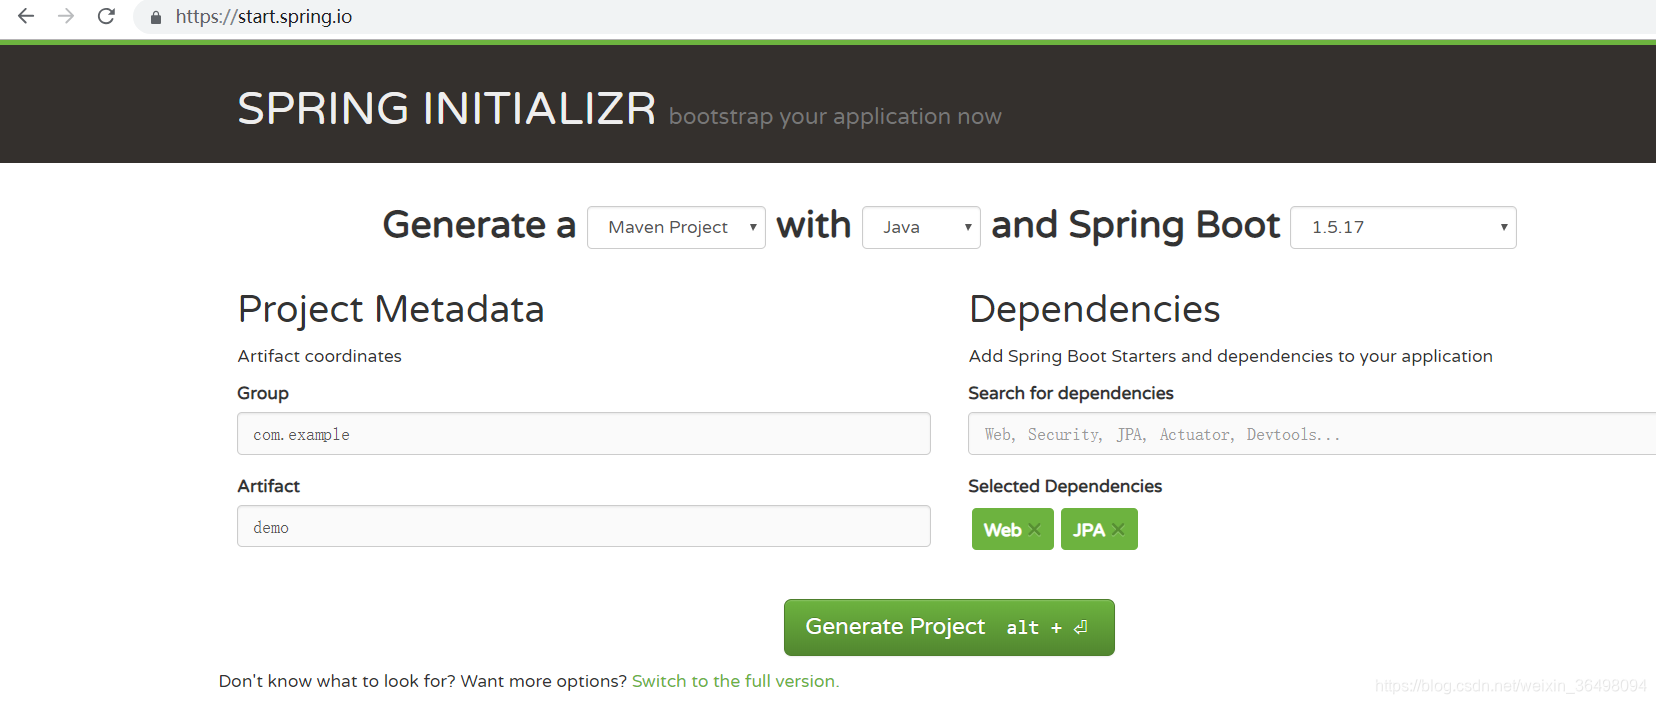Open the Spring Boot version 1.5.17 dropdown
Viewport: 1656px width, 704px height.
pos(1403,227)
